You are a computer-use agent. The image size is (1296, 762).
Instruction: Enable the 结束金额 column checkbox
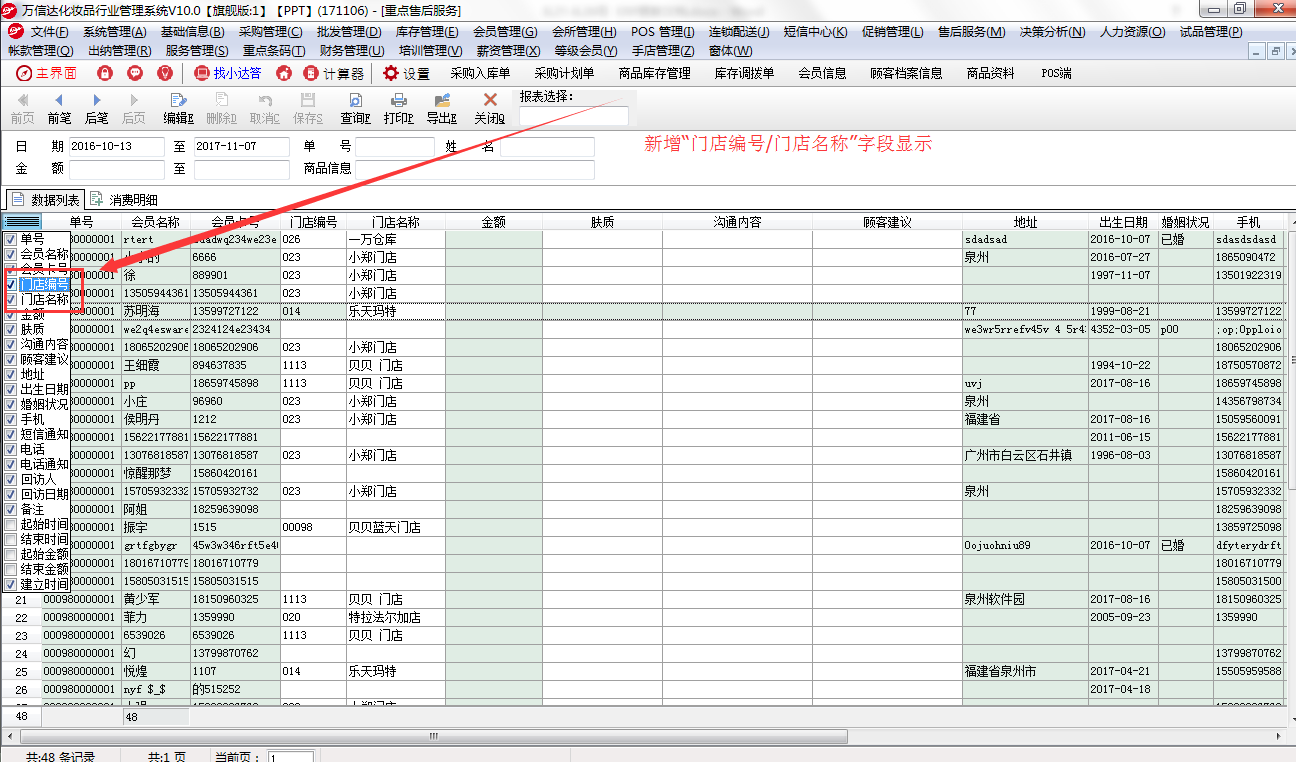point(10,569)
